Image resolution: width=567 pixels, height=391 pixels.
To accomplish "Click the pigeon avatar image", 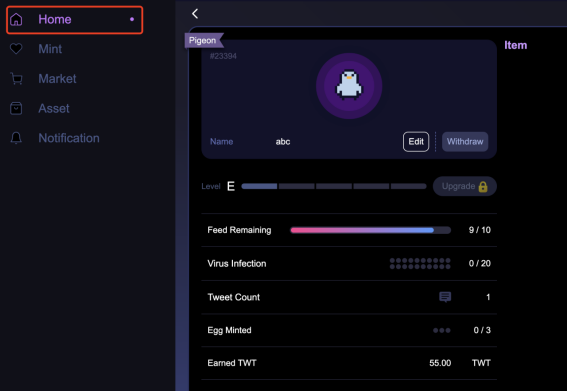I will 349,86.
